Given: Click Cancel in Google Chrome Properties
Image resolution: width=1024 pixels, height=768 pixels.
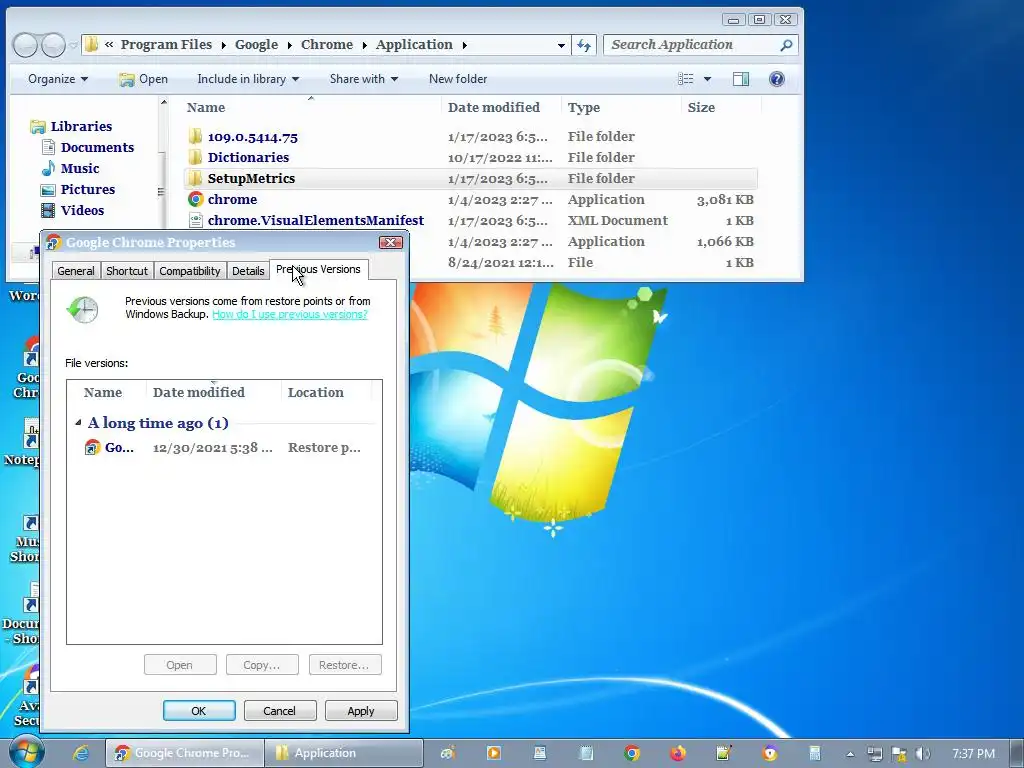Looking at the screenshot, I should [280, 711].
